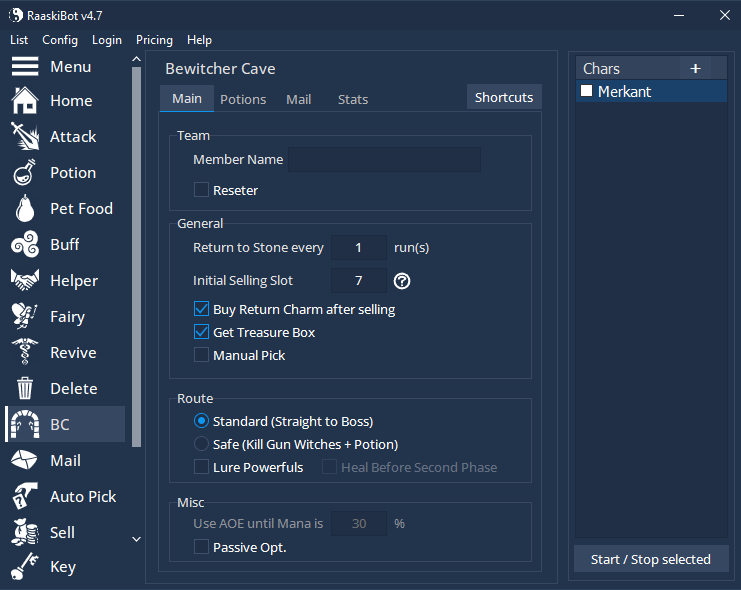Select the Potion flask icon
This screenshot has width=741, height=590.
pyautogui.click(x=25, y=172)
